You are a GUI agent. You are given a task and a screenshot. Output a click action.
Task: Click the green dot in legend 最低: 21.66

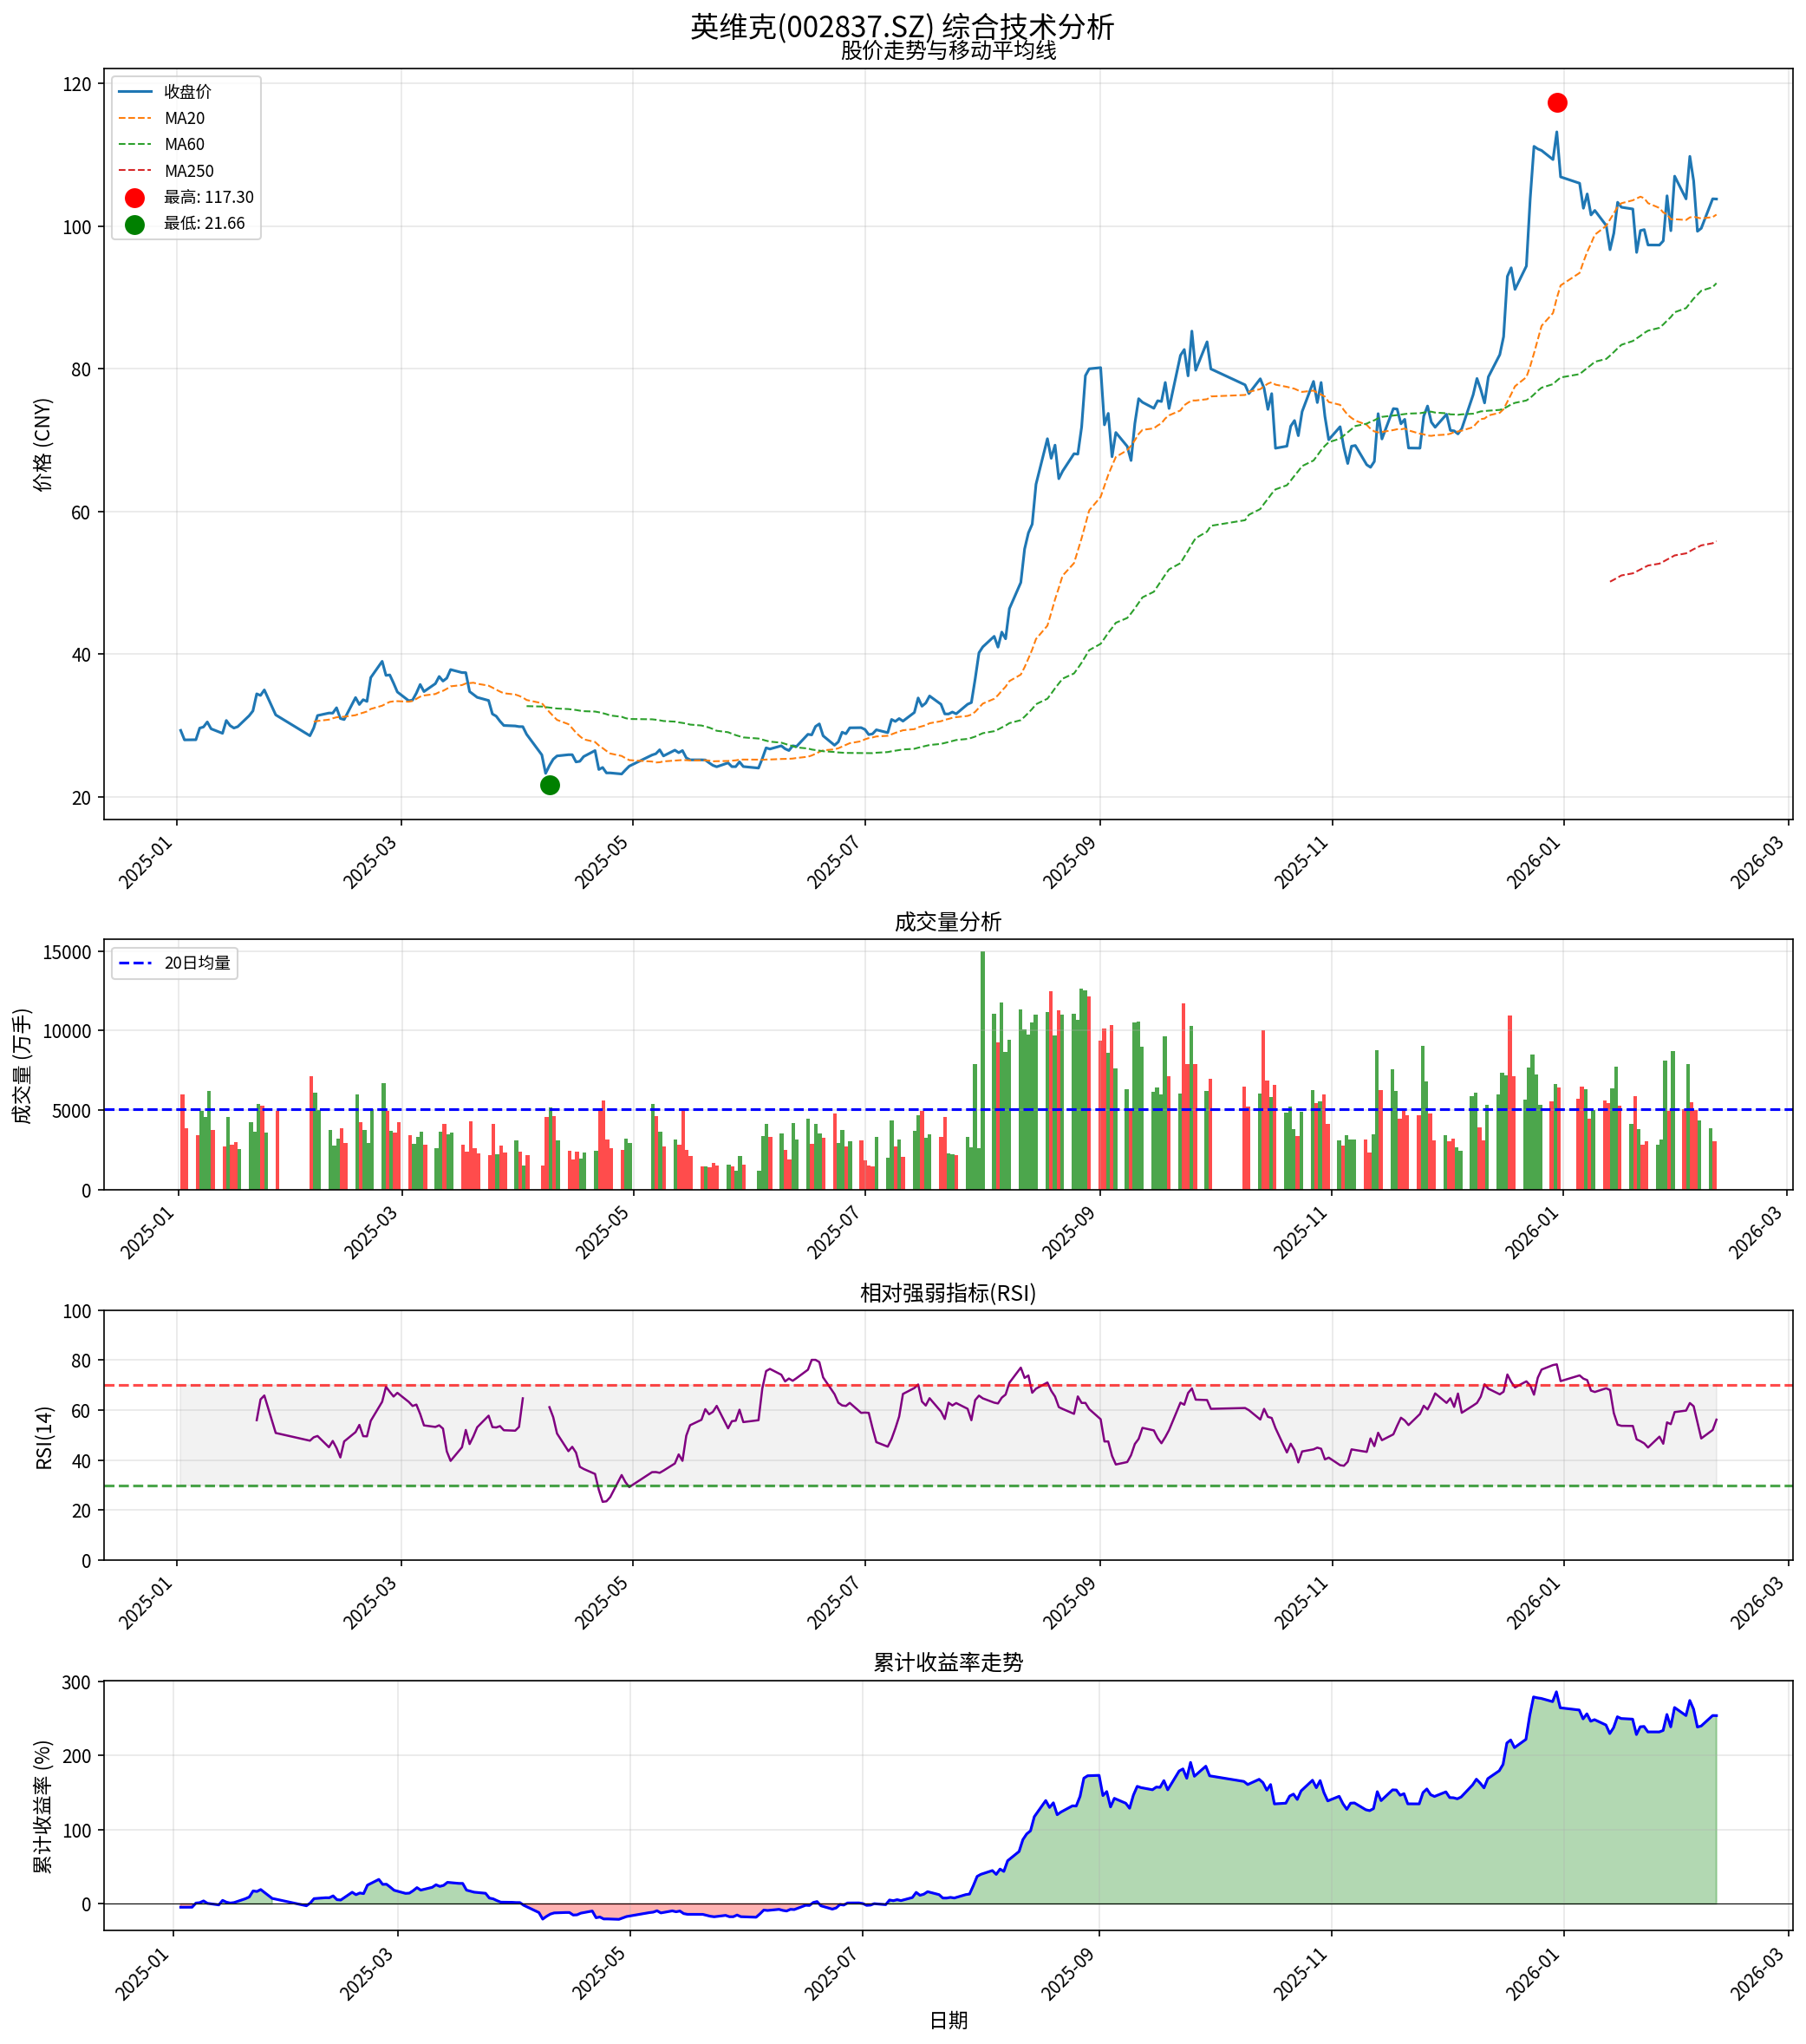[x=135, y=224]
